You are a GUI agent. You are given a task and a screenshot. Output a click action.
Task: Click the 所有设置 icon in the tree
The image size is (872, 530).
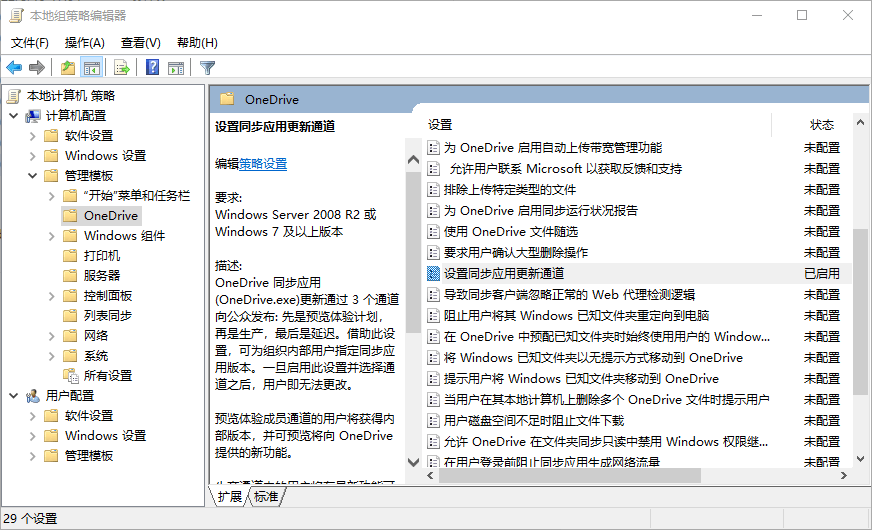(x=71, y=376)
